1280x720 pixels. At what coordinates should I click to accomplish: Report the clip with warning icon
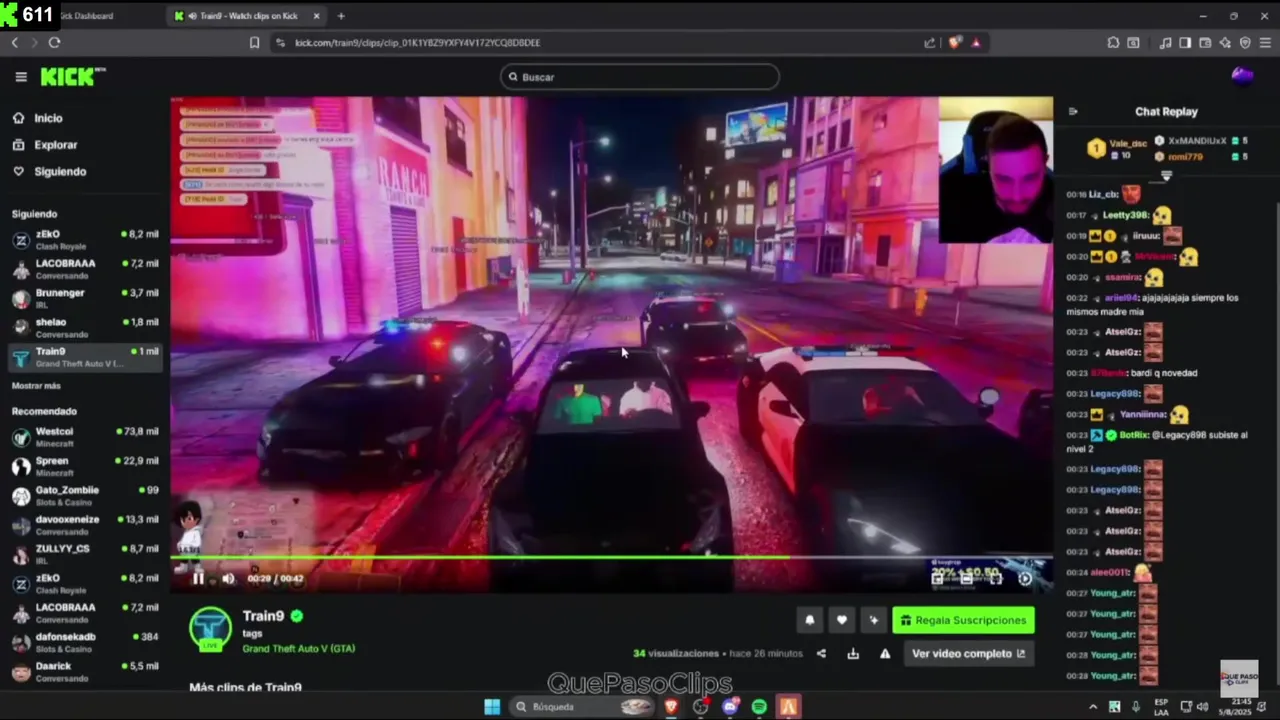point(885,654)
